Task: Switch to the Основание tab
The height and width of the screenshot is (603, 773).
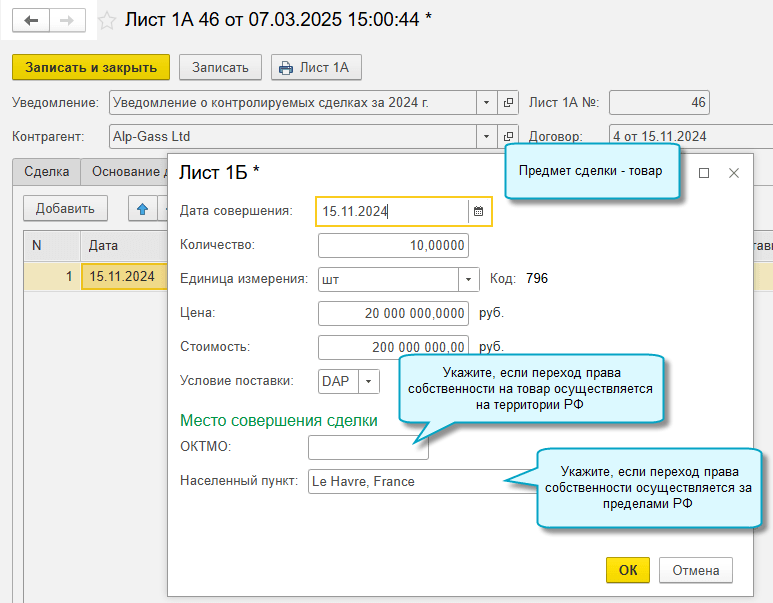Action: tap(125, 172)
